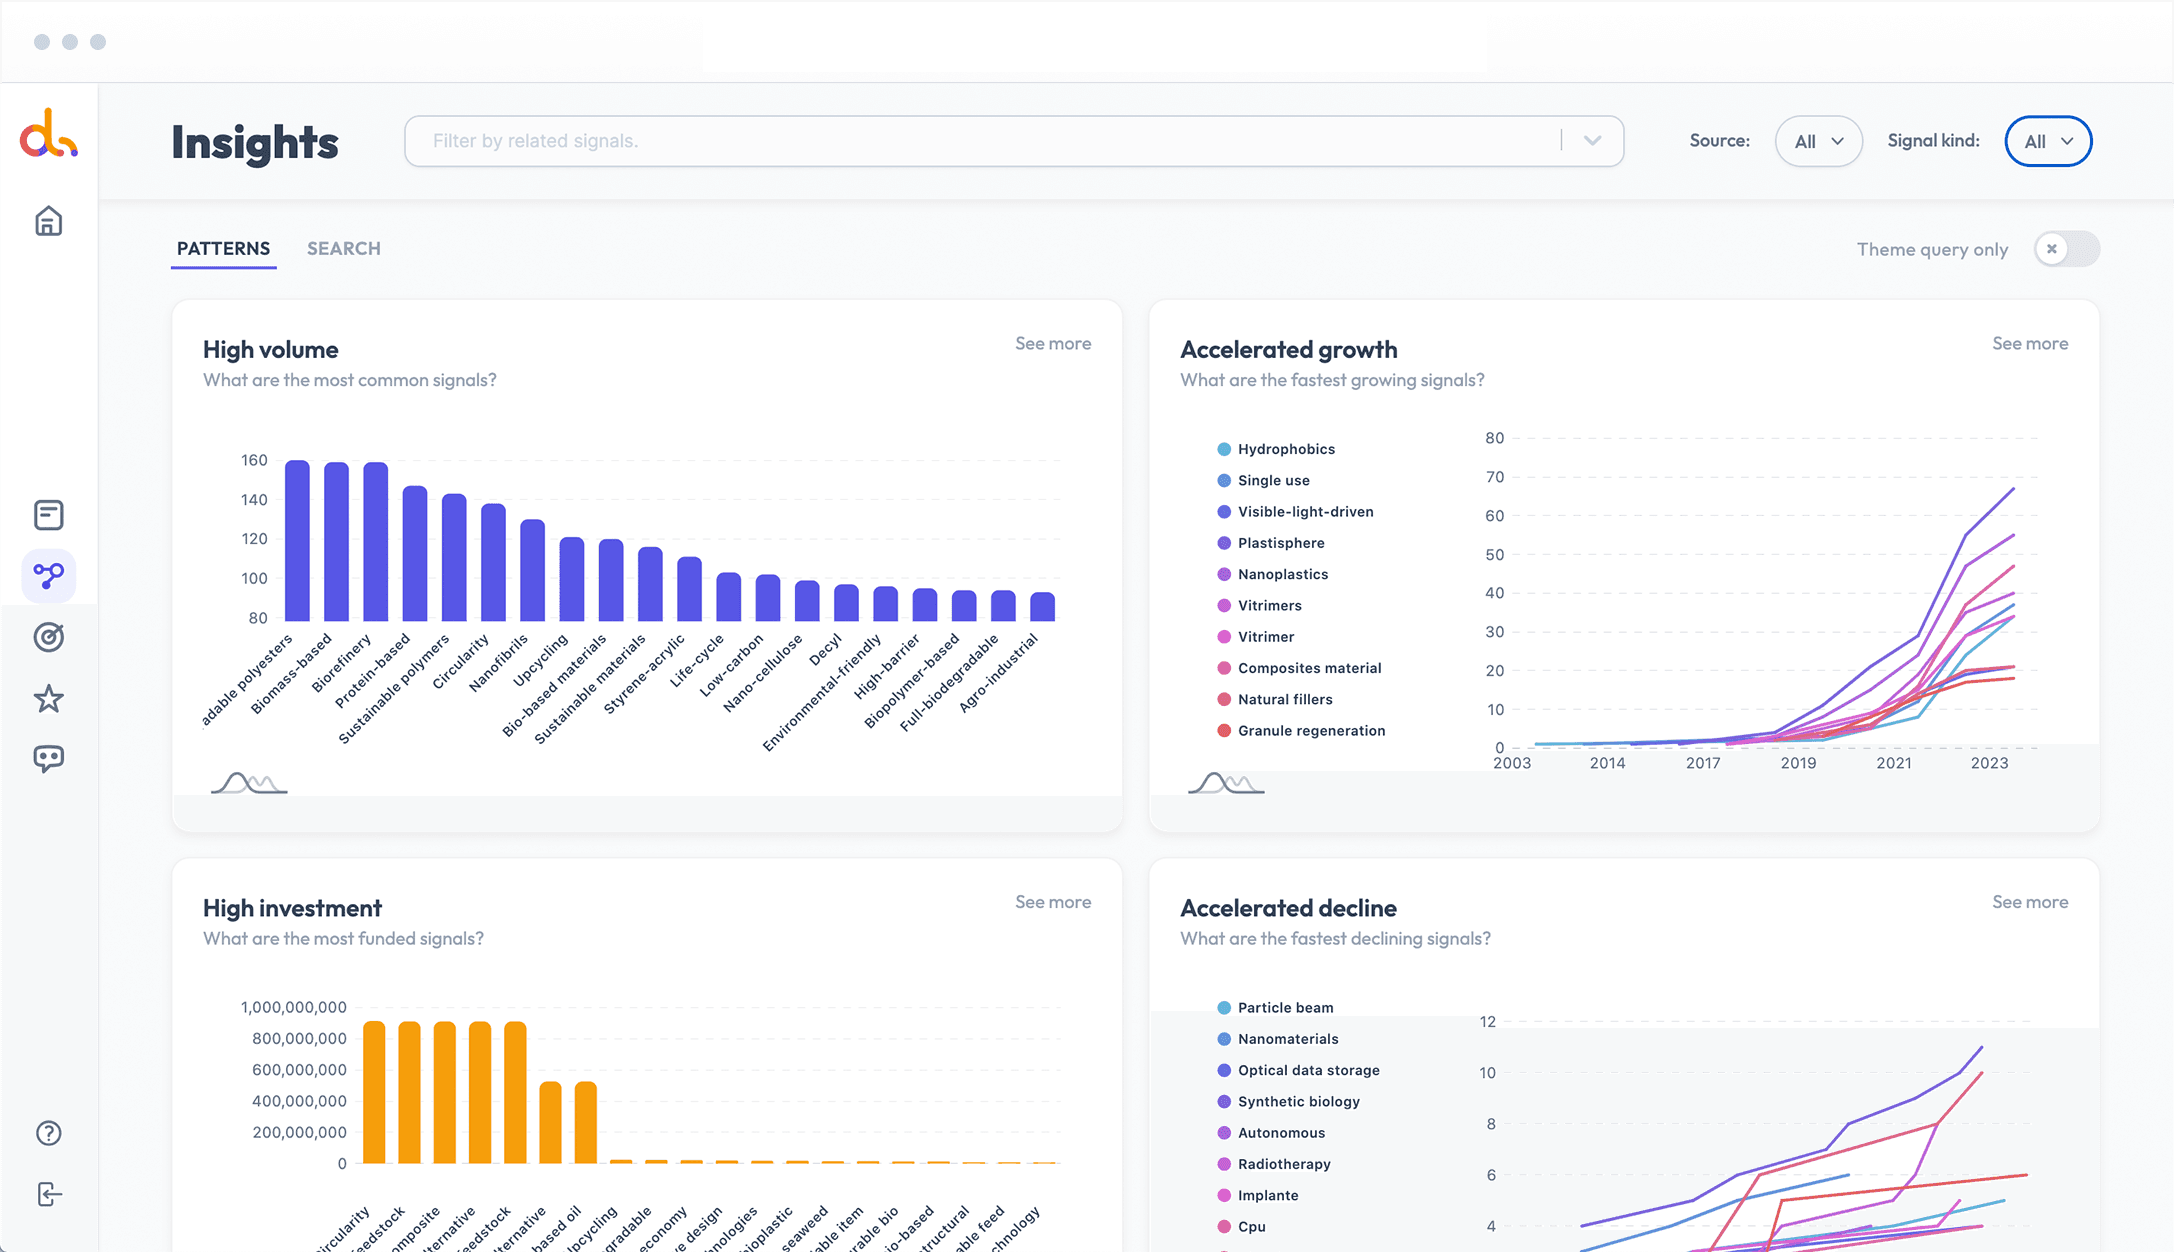The height and width of the screenshot is (1252, 2174).
Task: Open the chat bubble icon in the sidebar
Action: [x=48, y=759]
